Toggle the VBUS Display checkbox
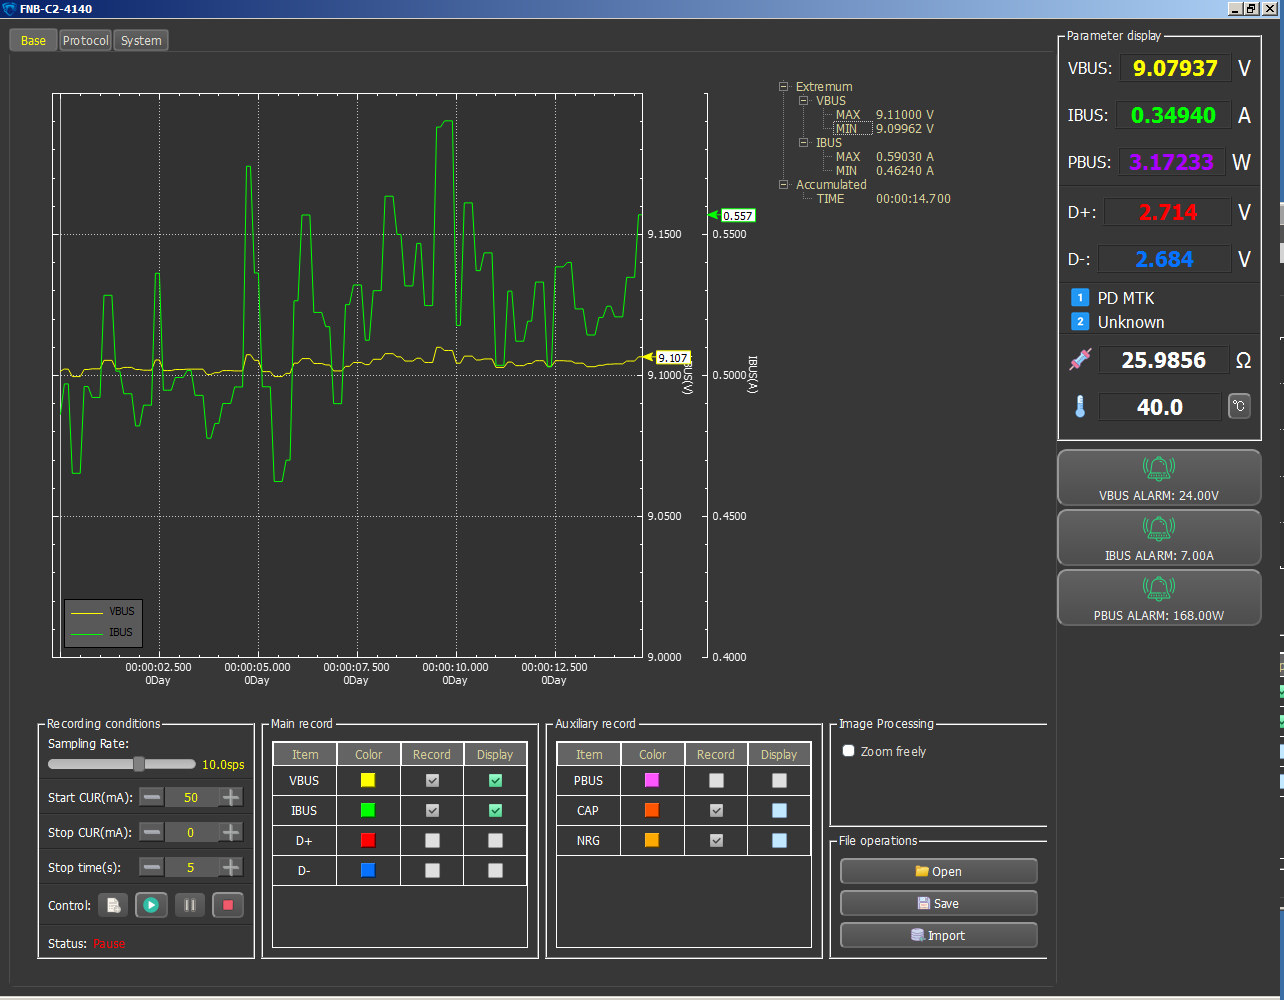This screenshot has width=1284, height=1000. click(x=495, y=780)
